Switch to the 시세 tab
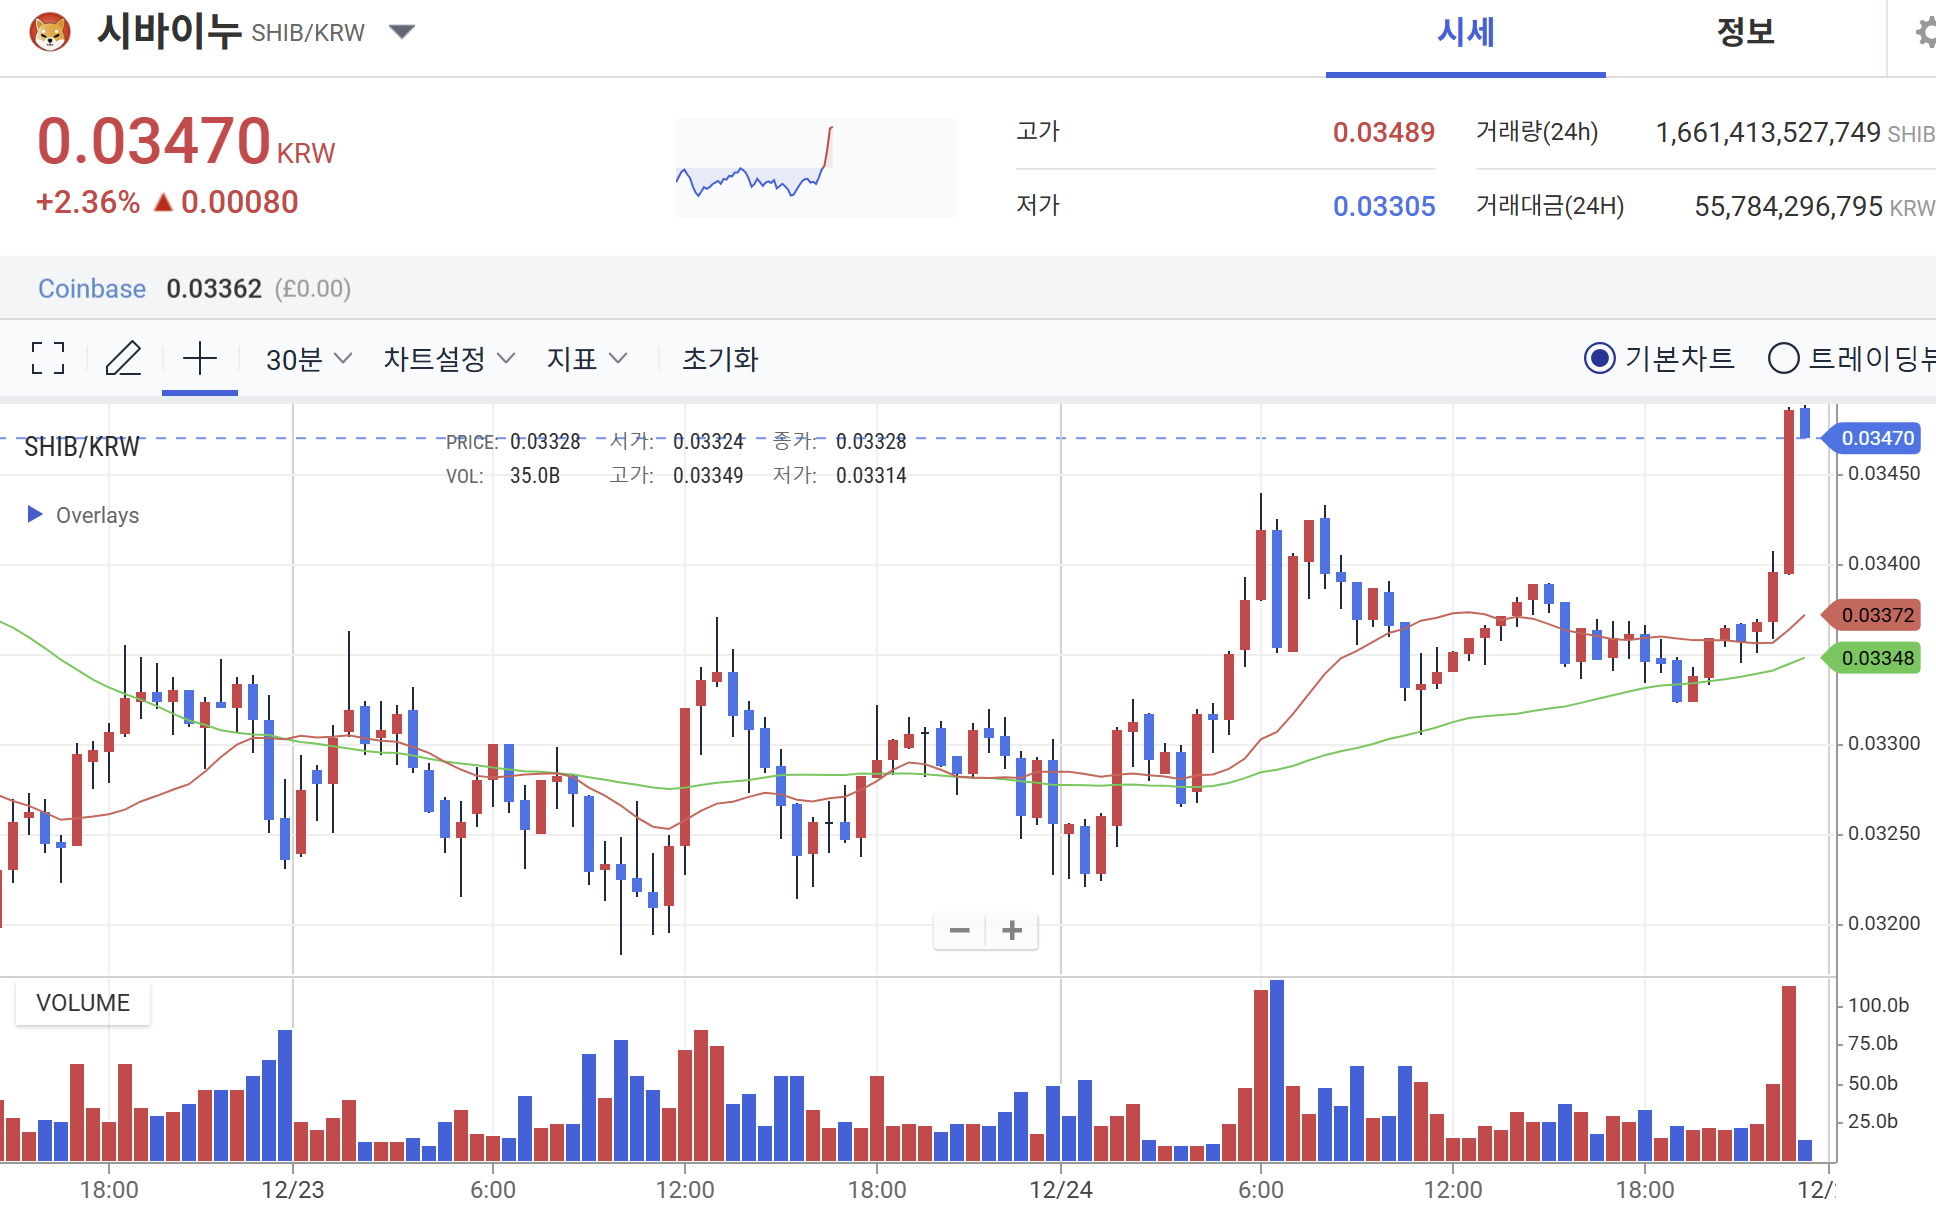This screenshot has width=1936, height=1205. [x=1465, y=33]
